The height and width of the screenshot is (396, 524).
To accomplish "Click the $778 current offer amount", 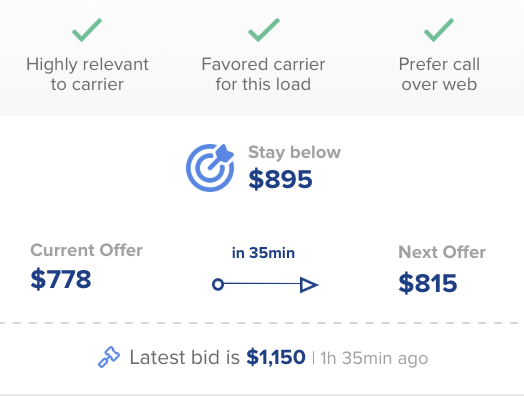I will coord(60,279).
